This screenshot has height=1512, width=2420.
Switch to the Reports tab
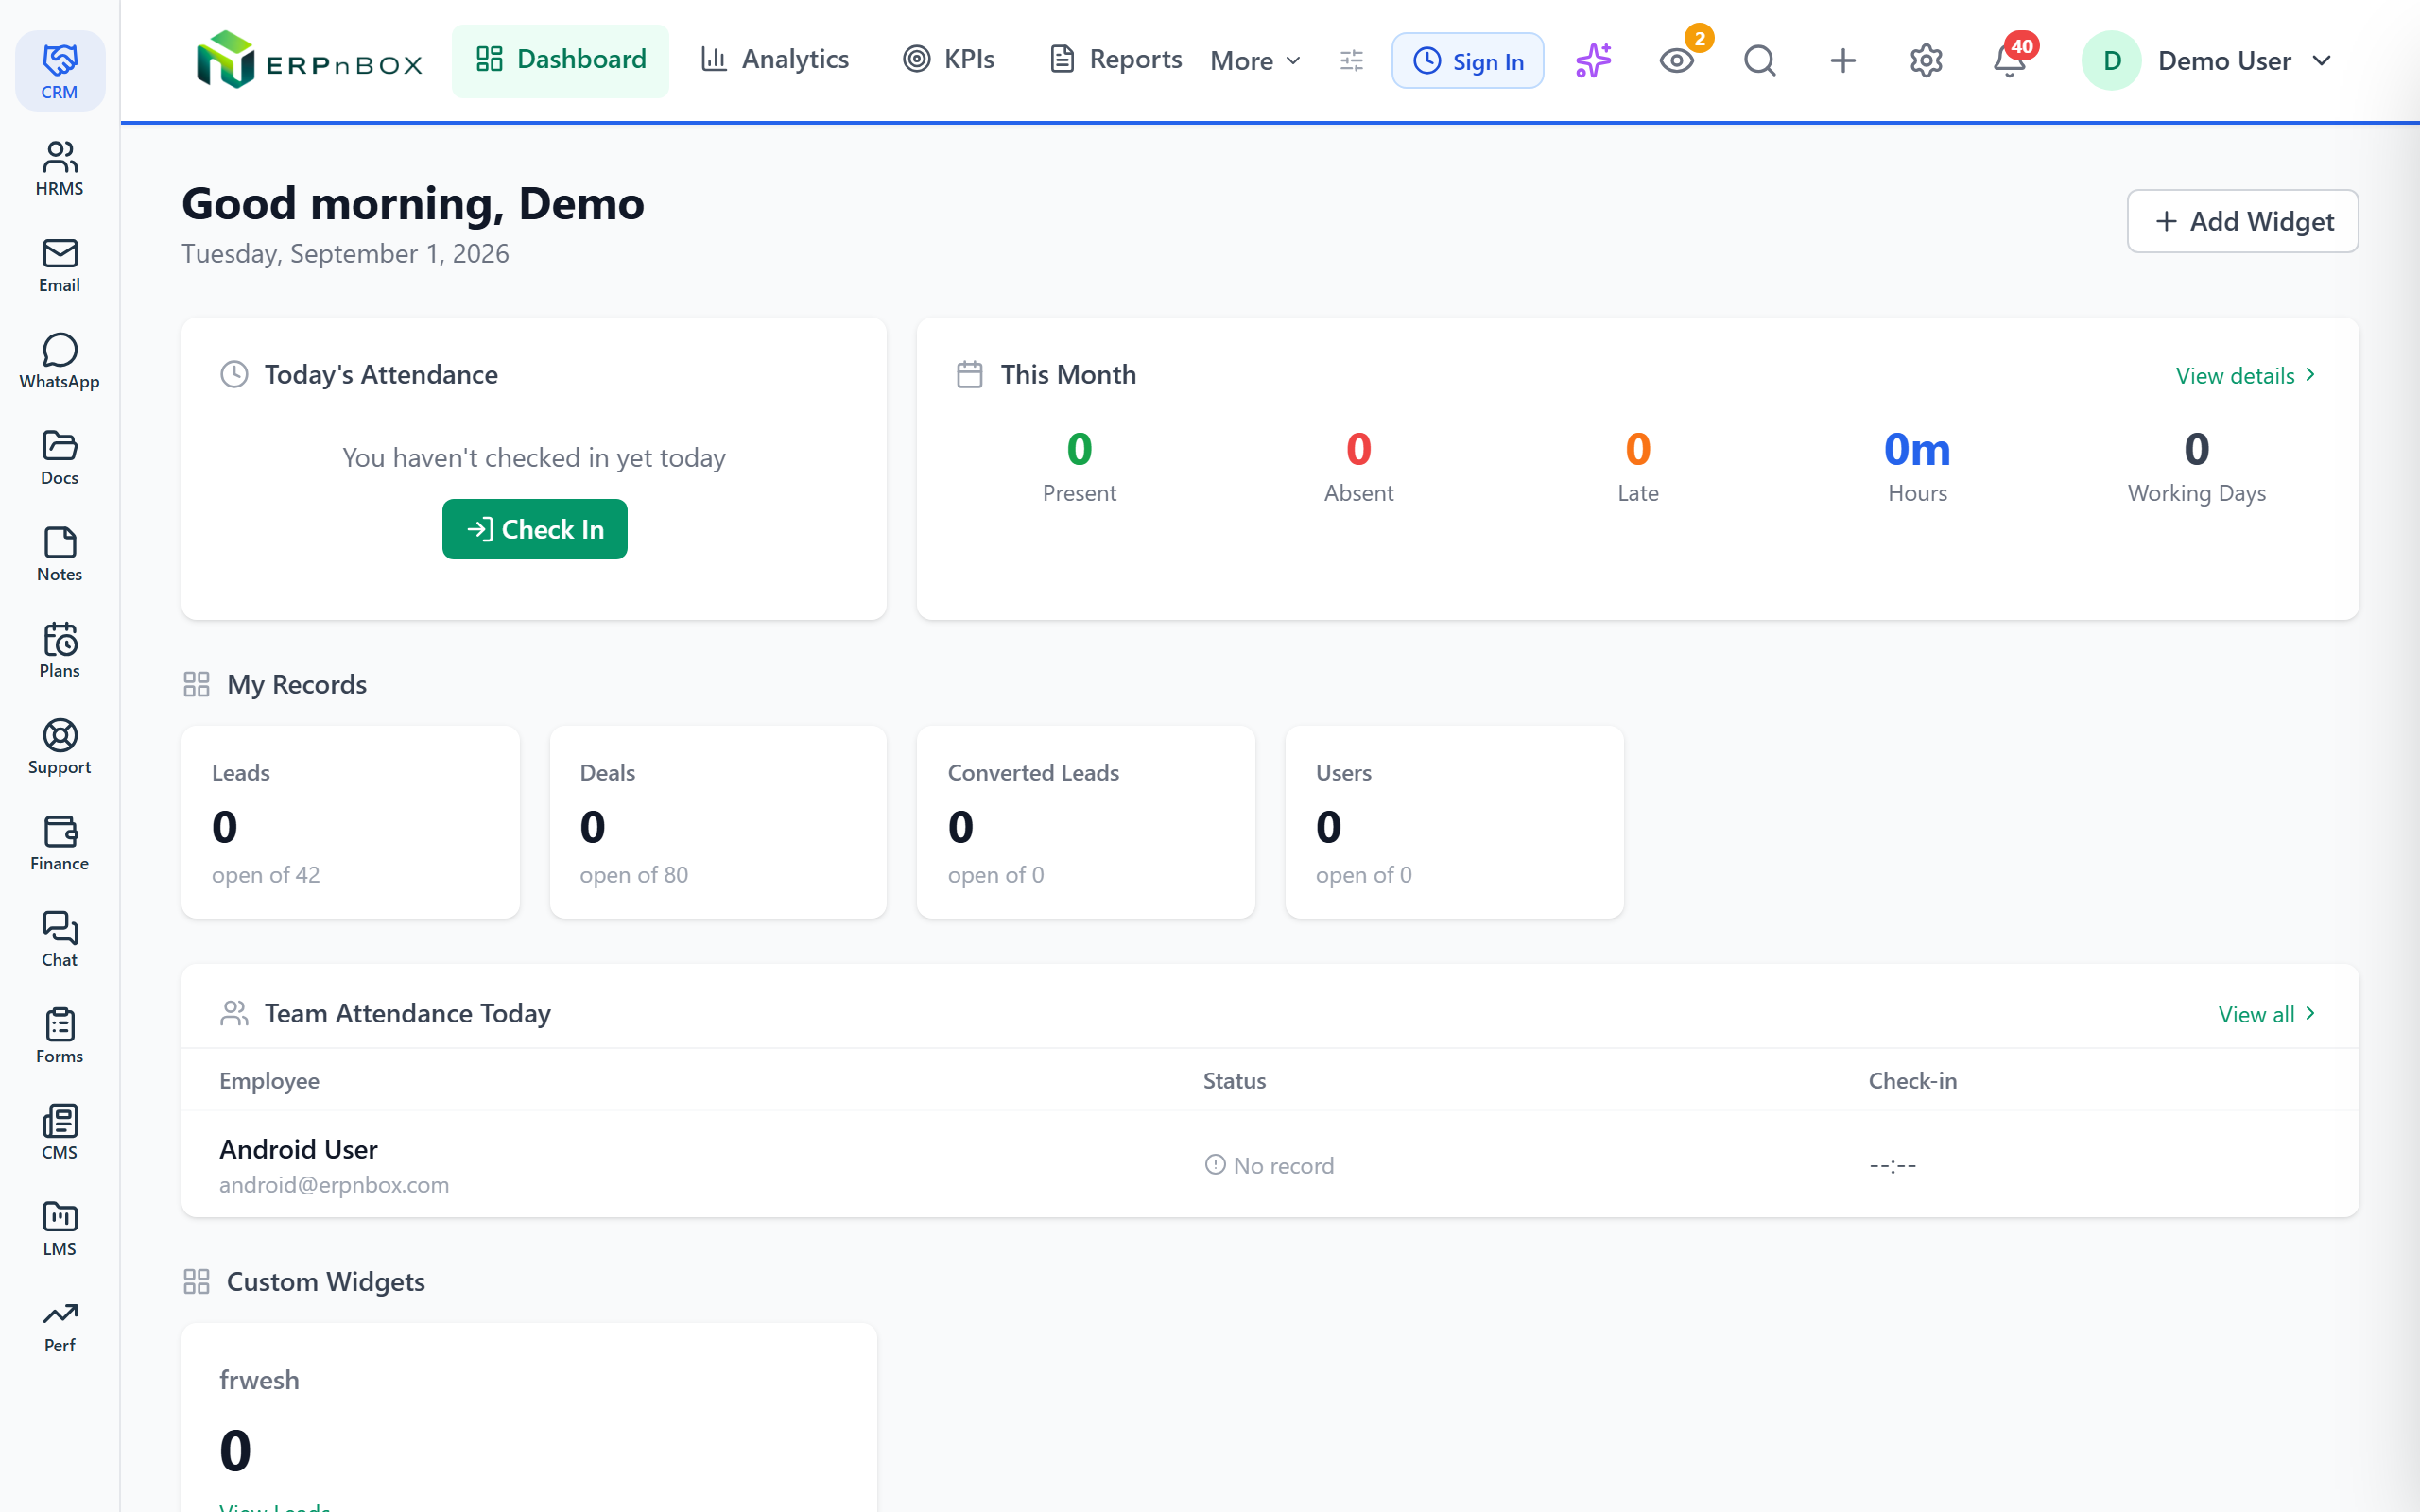[x=1115, y=60]
